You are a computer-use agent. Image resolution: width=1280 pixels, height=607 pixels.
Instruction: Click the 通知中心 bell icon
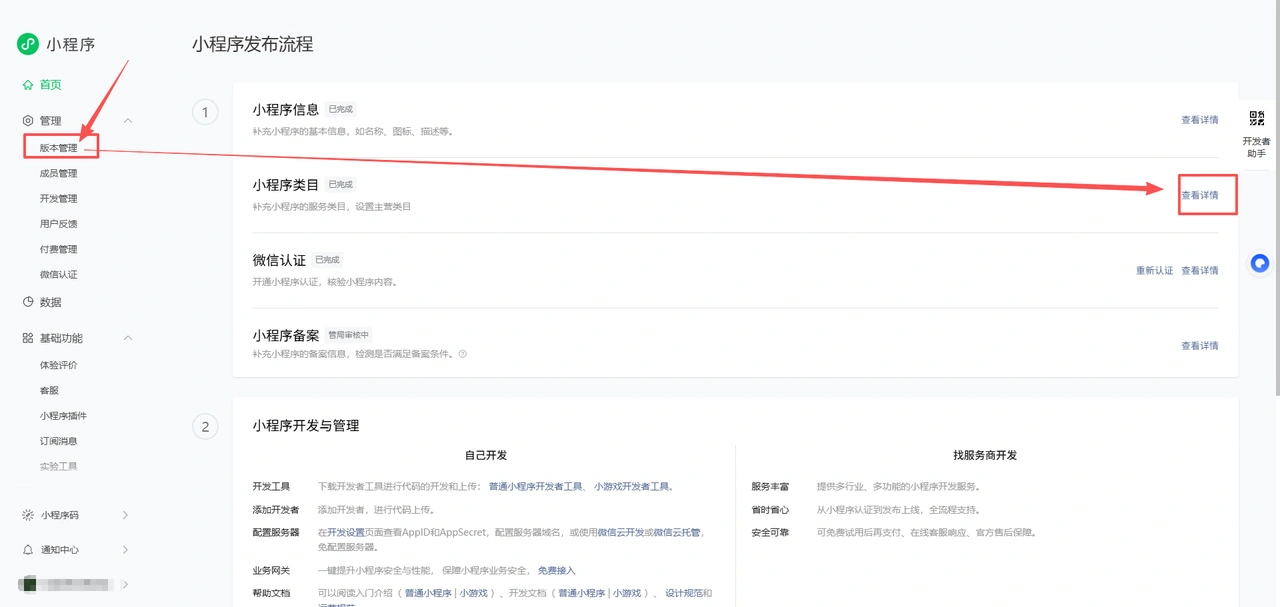click(28, 550)
